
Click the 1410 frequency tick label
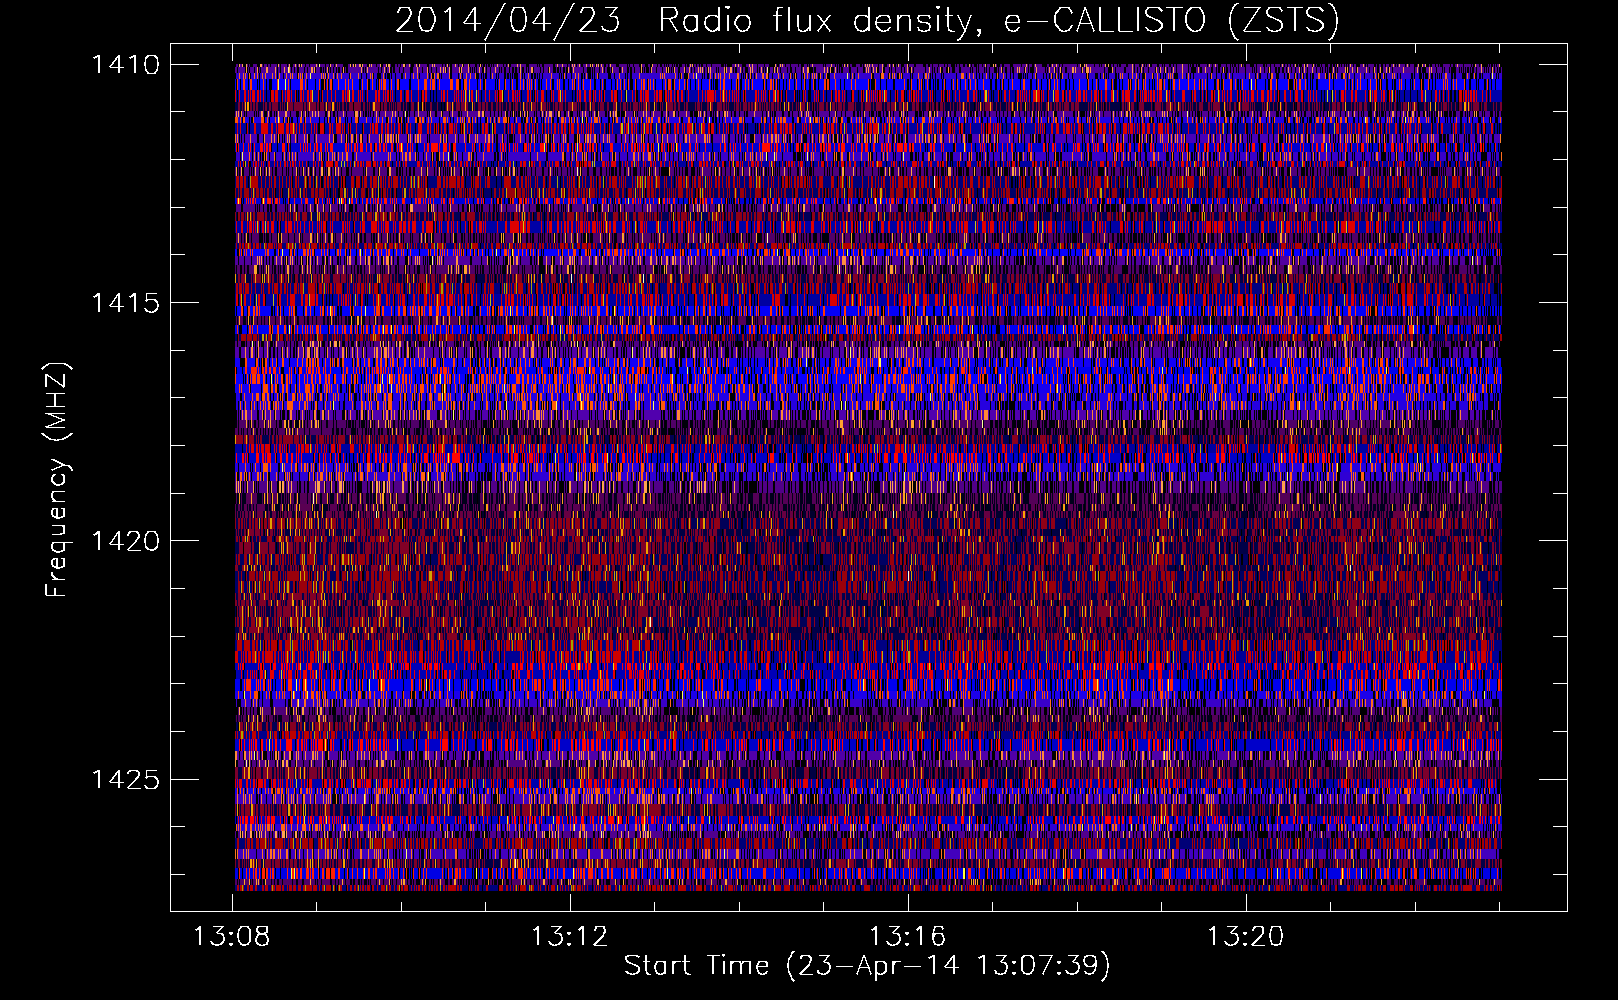pyautogui.click(x=125, y=64)
